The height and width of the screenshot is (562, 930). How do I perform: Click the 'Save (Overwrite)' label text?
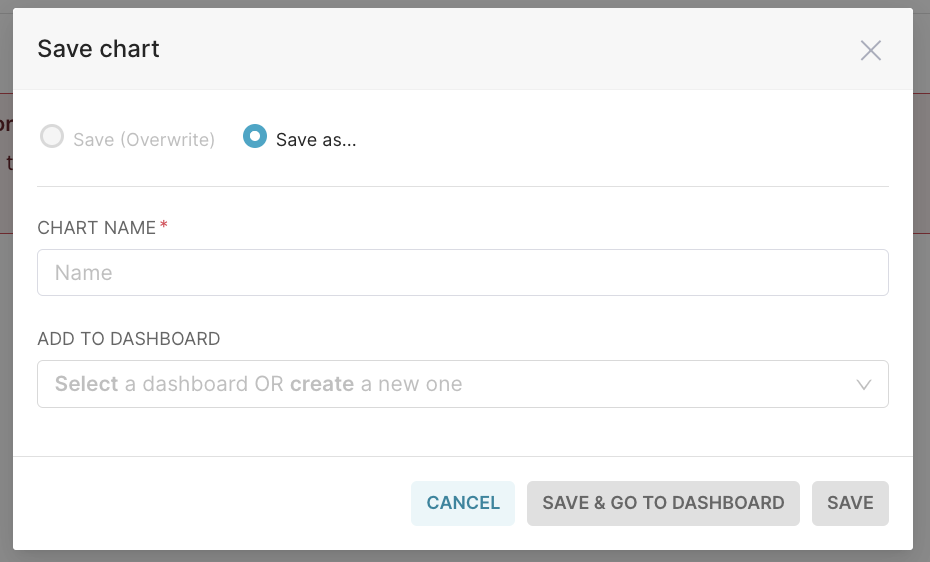pyautogui.click(x=144, y=140)
